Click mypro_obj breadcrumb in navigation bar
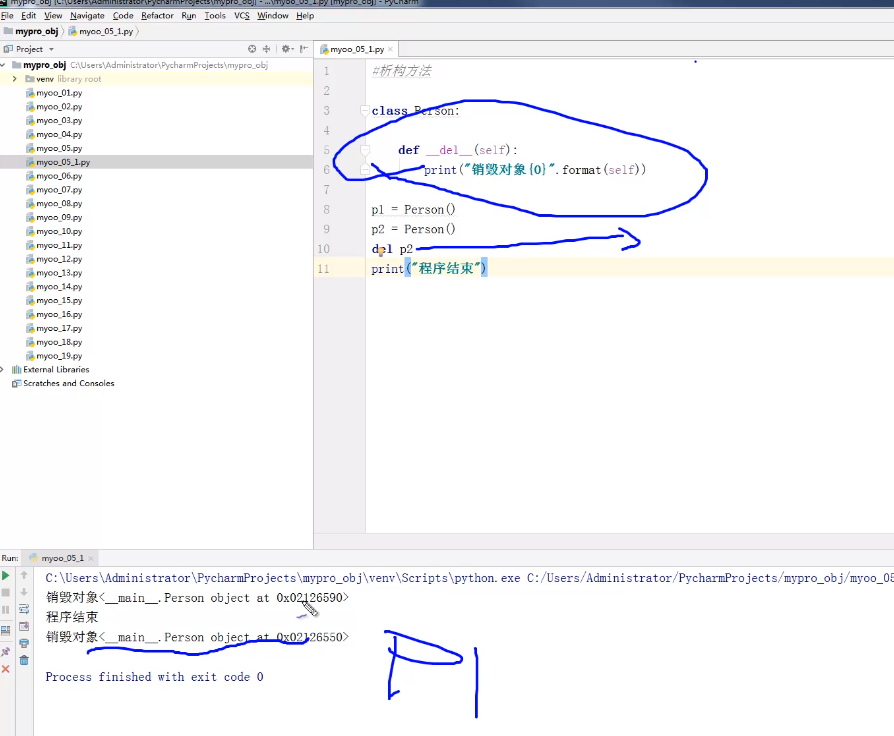The width and height of the screenshot is (894, 736). [32, 31]
